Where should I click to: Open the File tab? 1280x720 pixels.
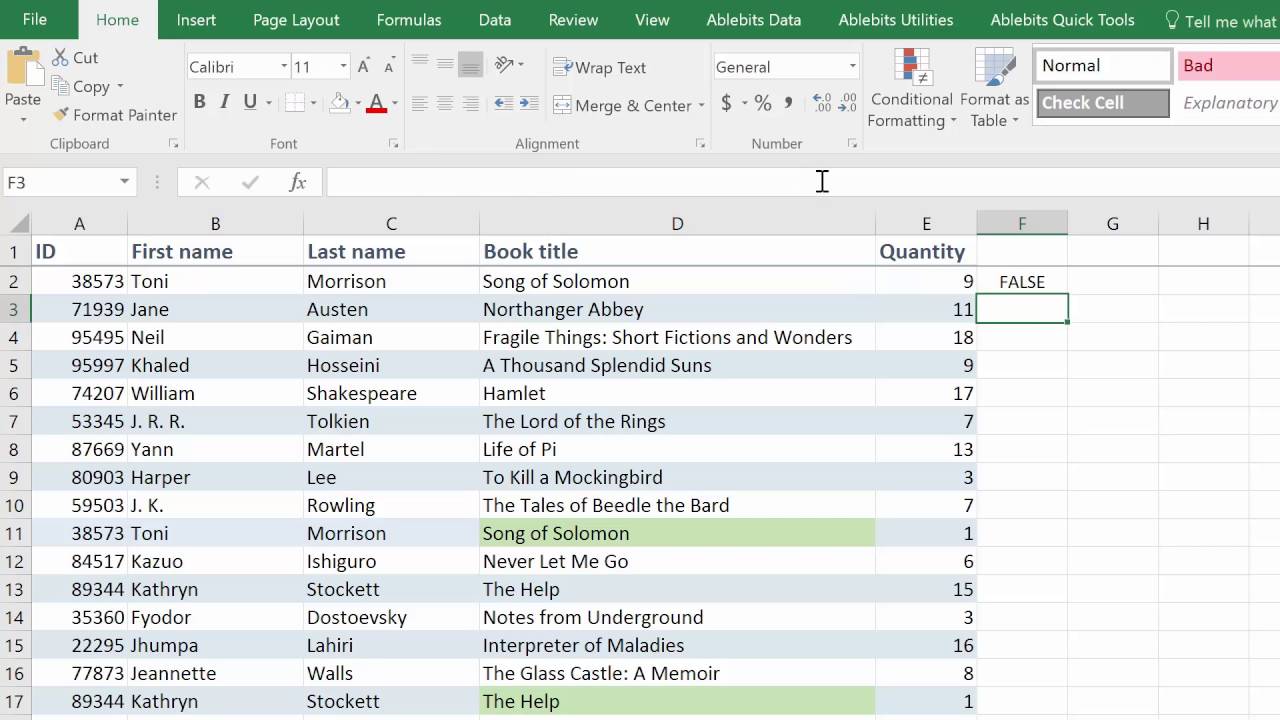click(35, 20)
